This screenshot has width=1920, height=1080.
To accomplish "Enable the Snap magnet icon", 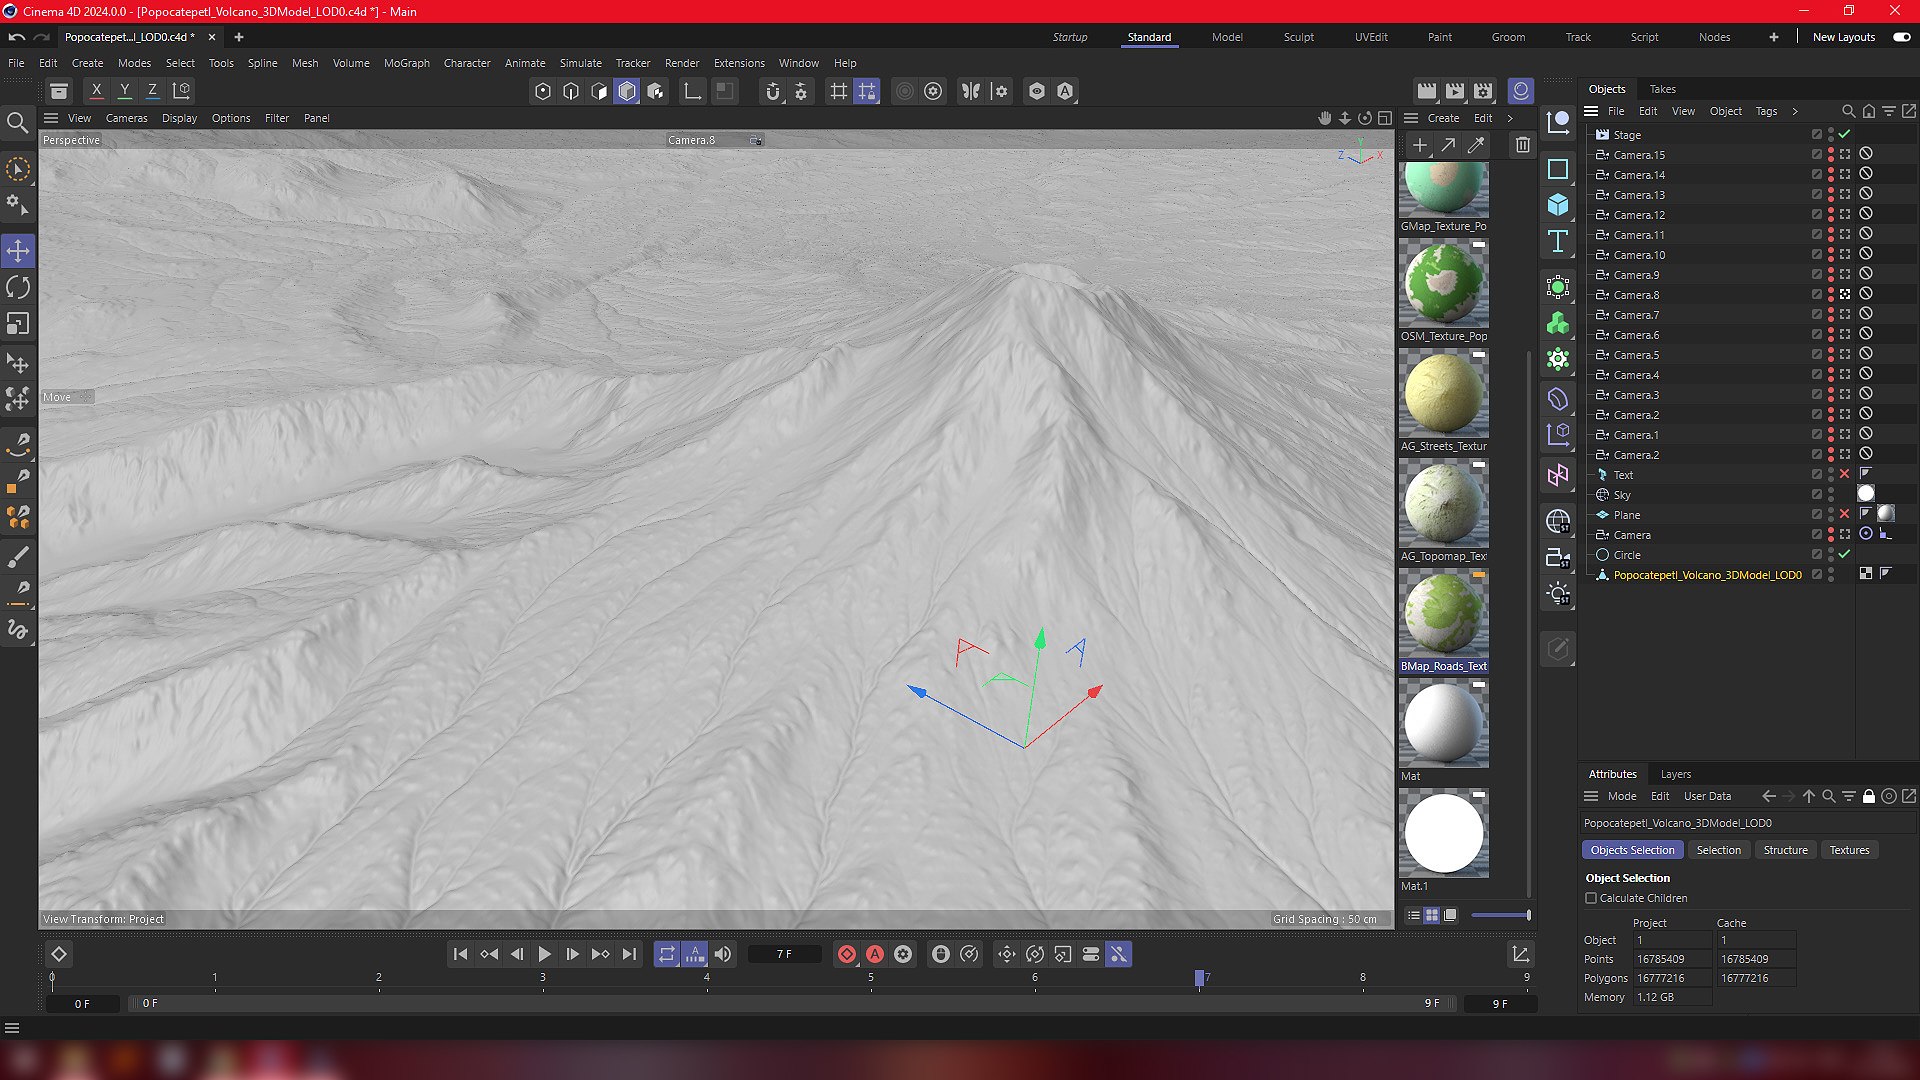I will point(772,91).
